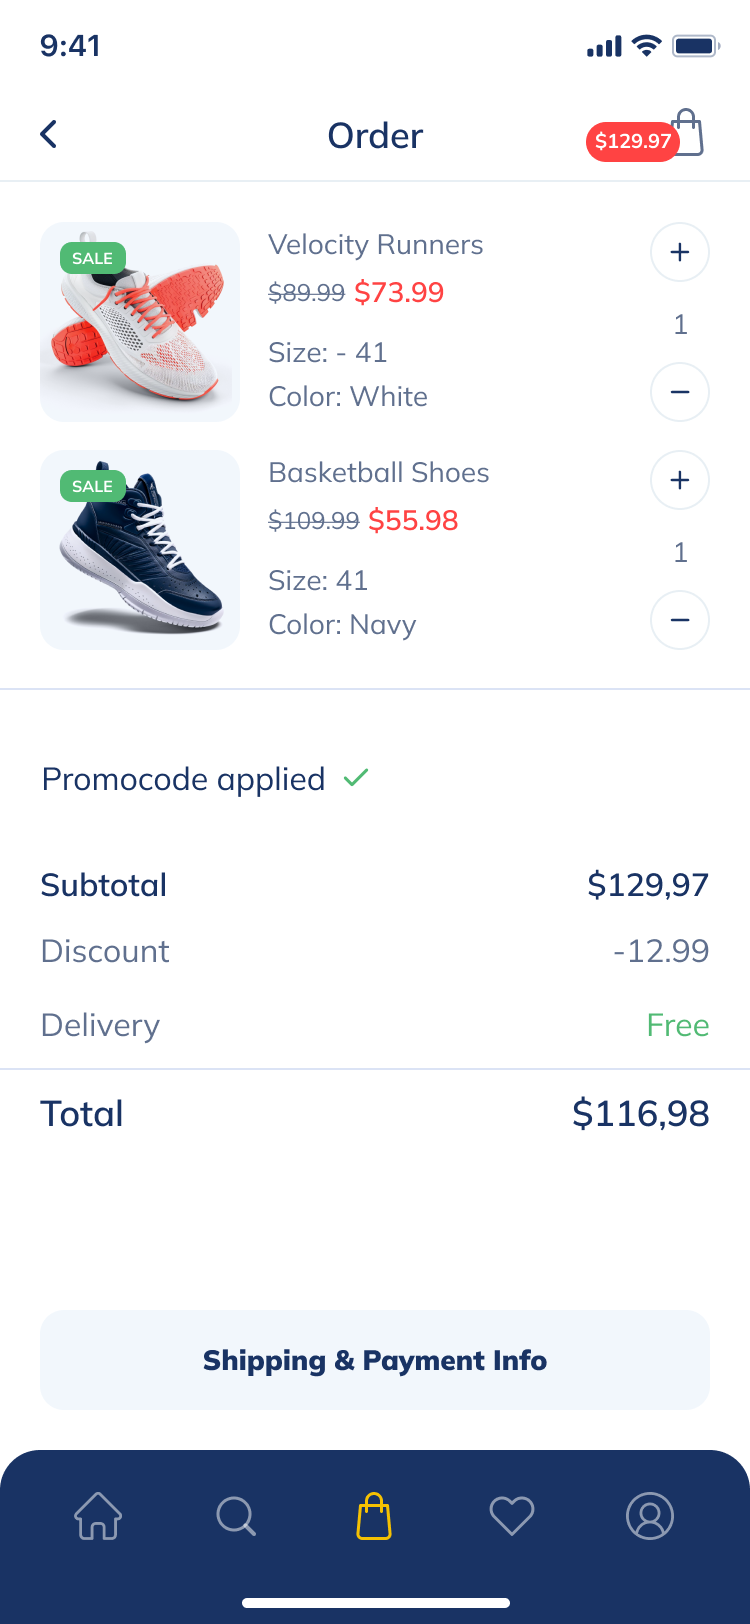
Task: Tap the SALE badge on Basketball Shoes
Action: click(92, 486)
